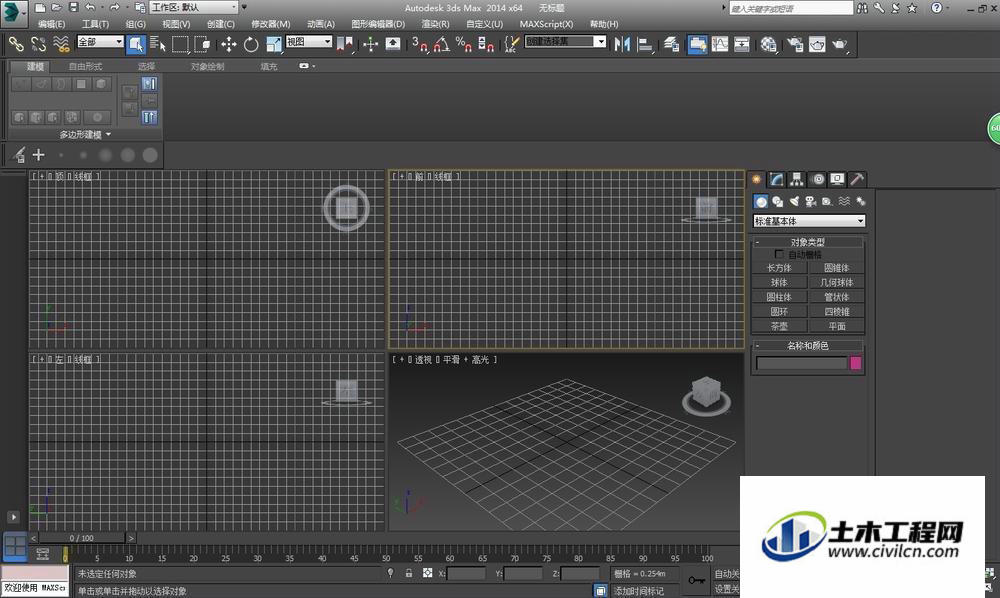Select the Systems category icon
The width and height of the screenshot is (1000, 598).
[x=860, y=201]
